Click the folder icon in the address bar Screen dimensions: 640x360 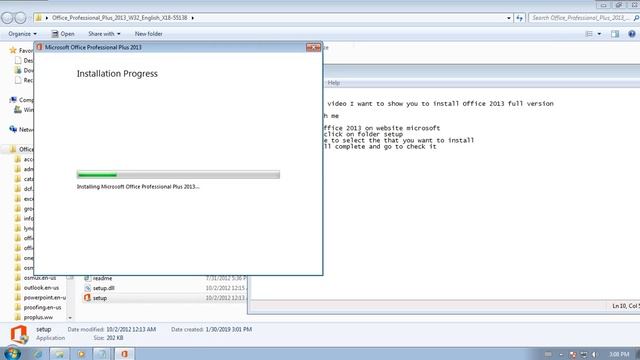click(x=38, y=18)
